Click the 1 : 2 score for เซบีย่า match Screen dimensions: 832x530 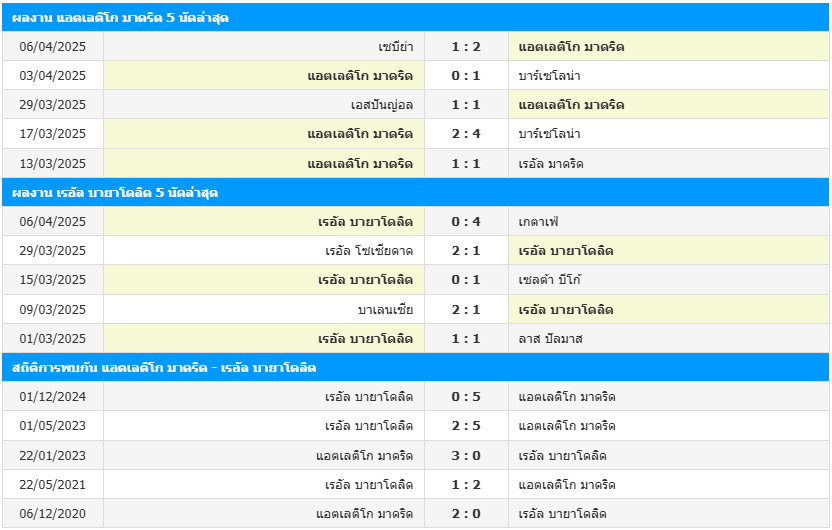466,47
